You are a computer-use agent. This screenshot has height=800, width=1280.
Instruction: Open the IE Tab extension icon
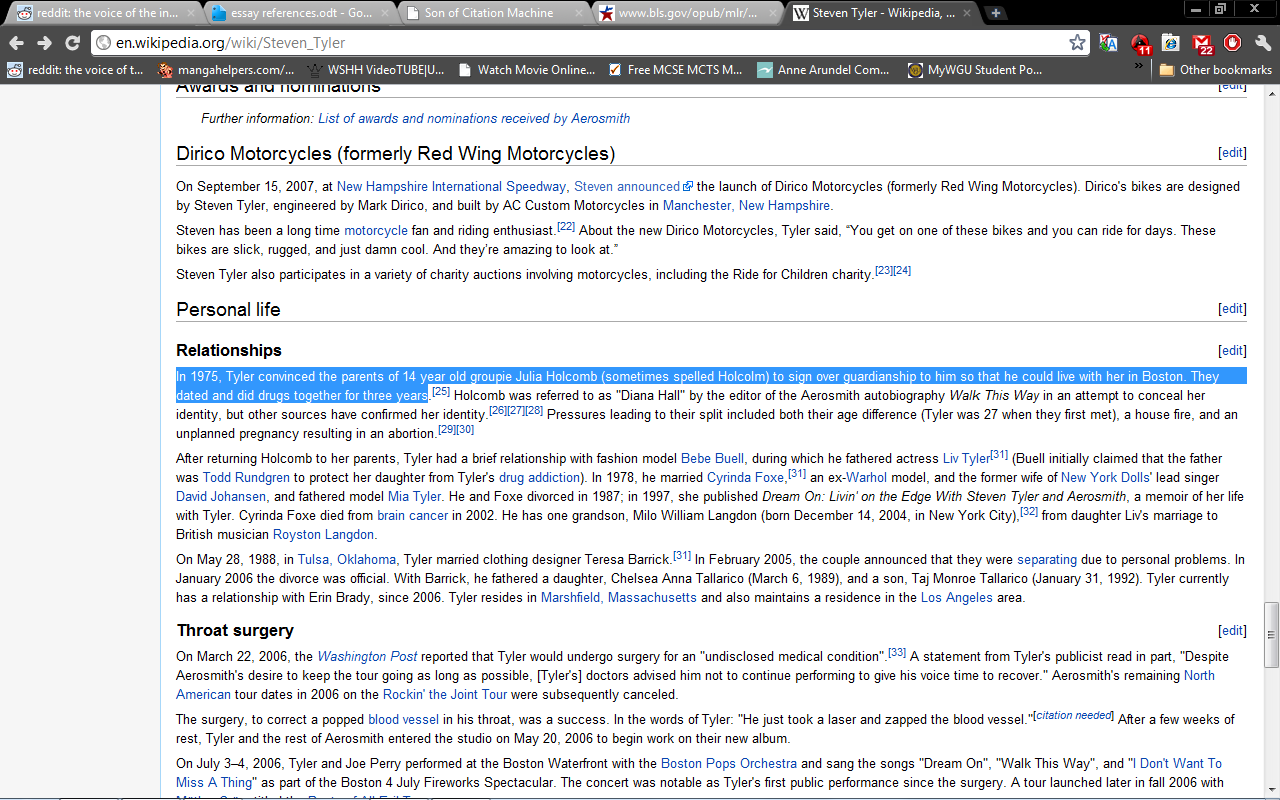click(1171, 43)
